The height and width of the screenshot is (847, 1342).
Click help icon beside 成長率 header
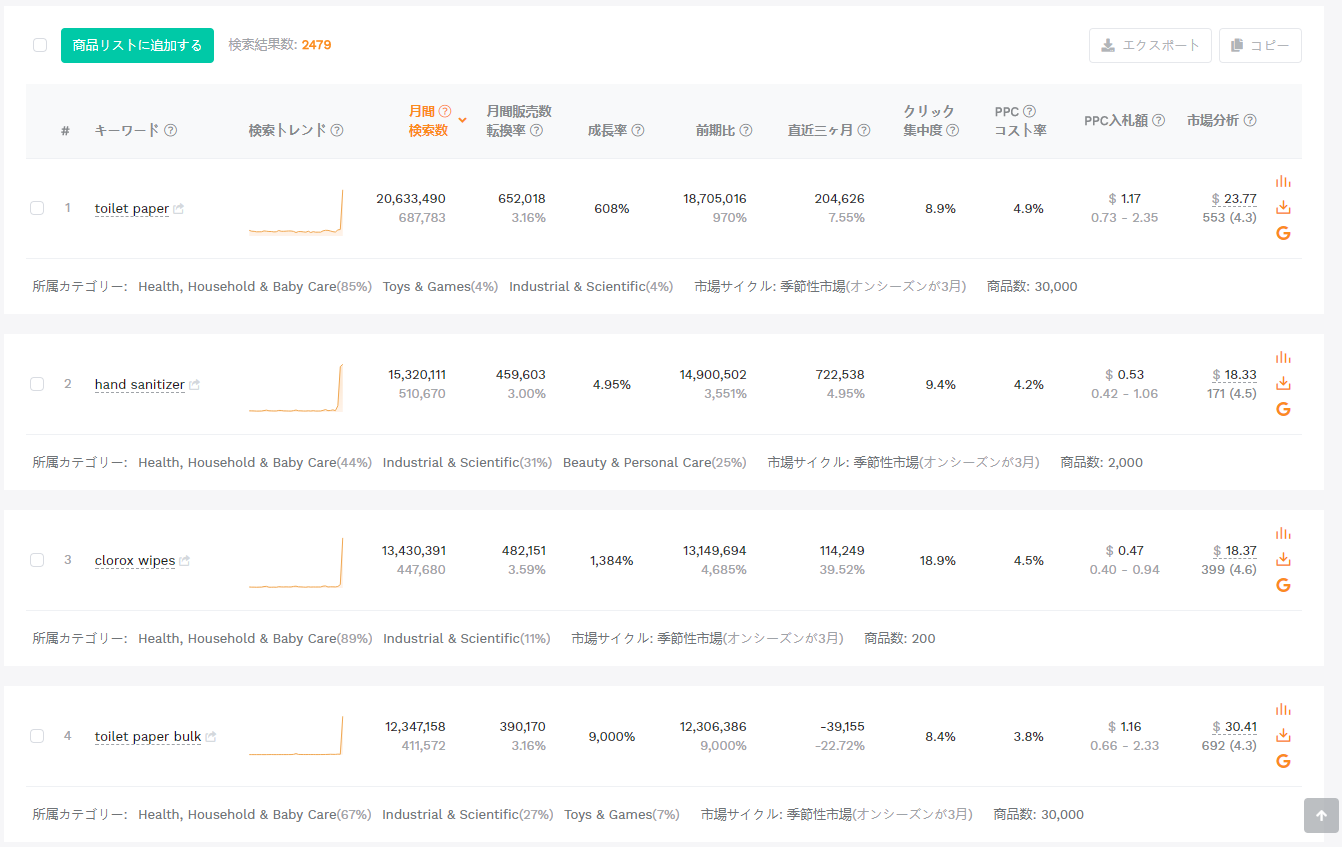click(638, 130)
